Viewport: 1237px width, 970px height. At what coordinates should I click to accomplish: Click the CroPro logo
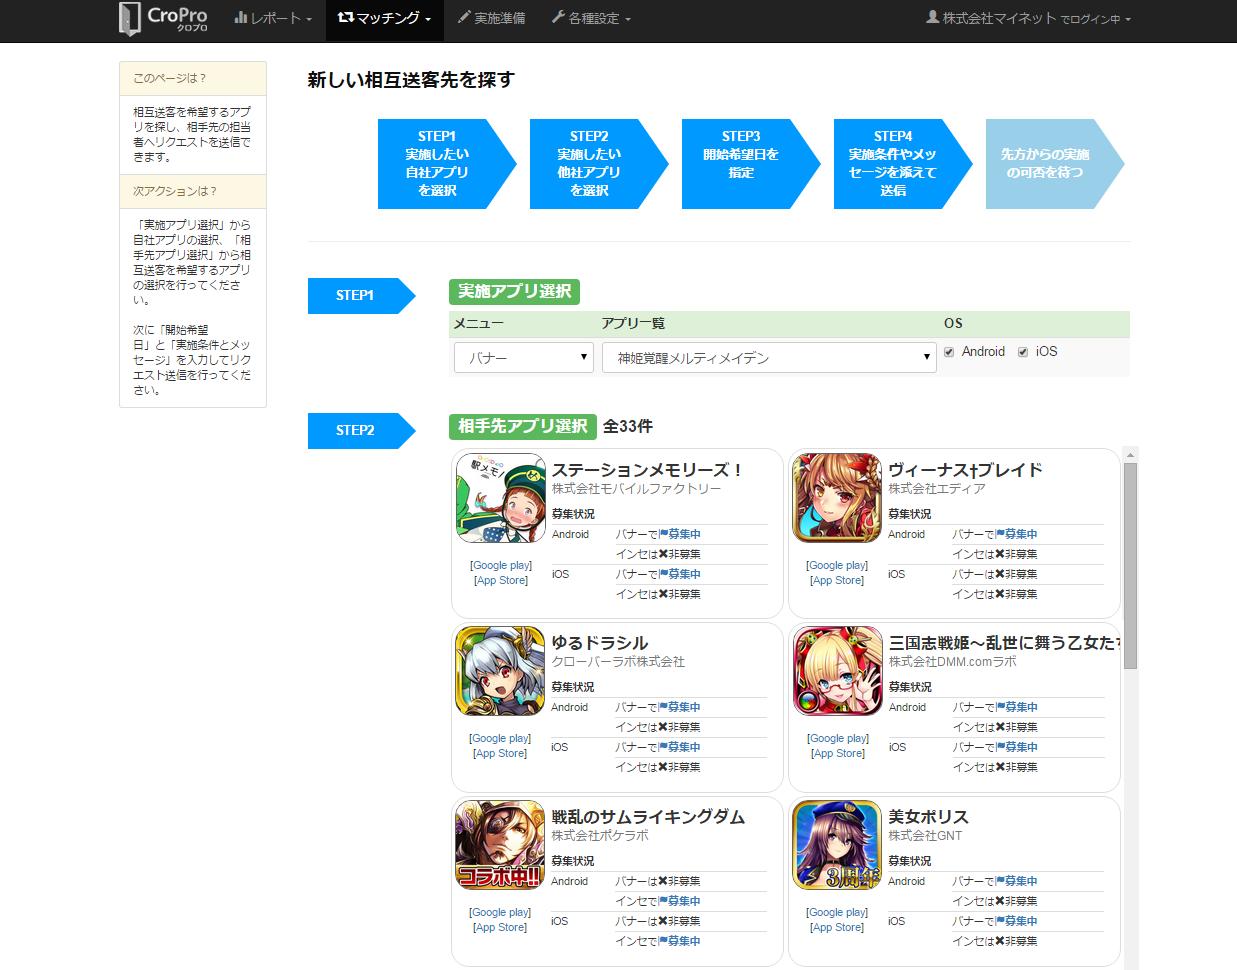tap(163, 19)
